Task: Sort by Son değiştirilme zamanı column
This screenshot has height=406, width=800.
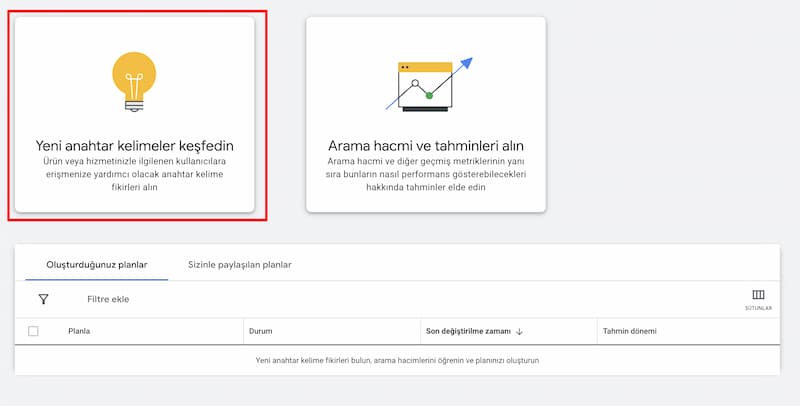Action: tap(469, 331)
